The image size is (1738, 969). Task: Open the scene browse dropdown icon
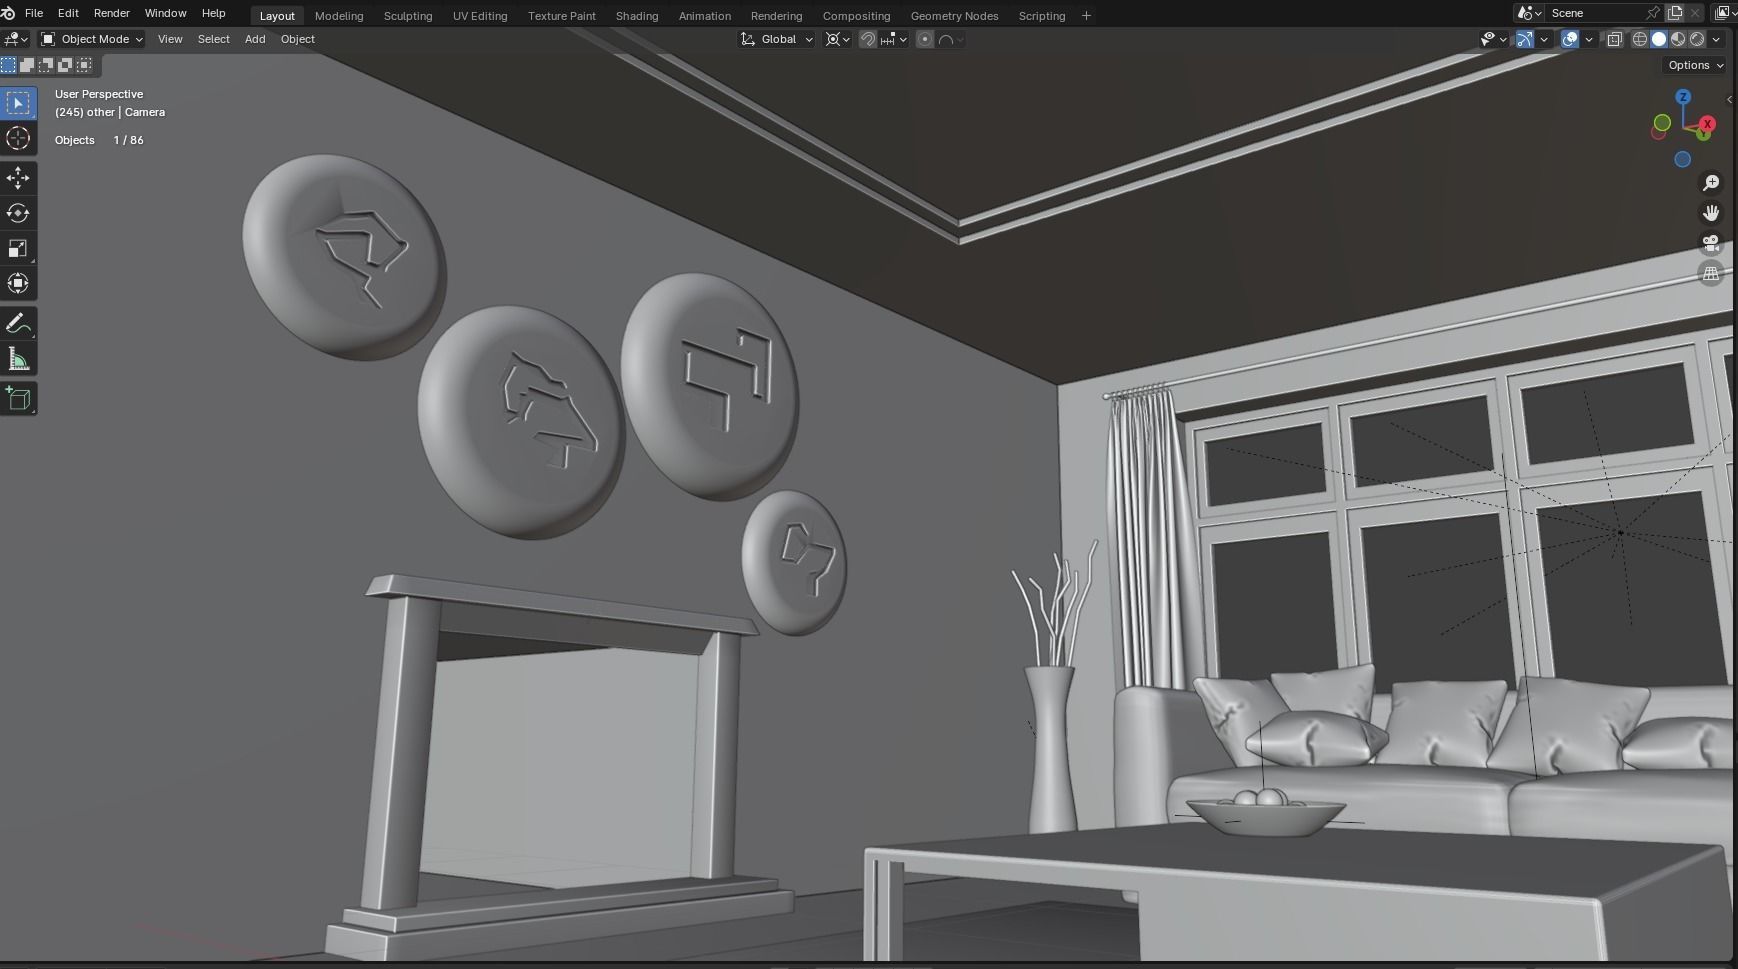pos(1528,13)
